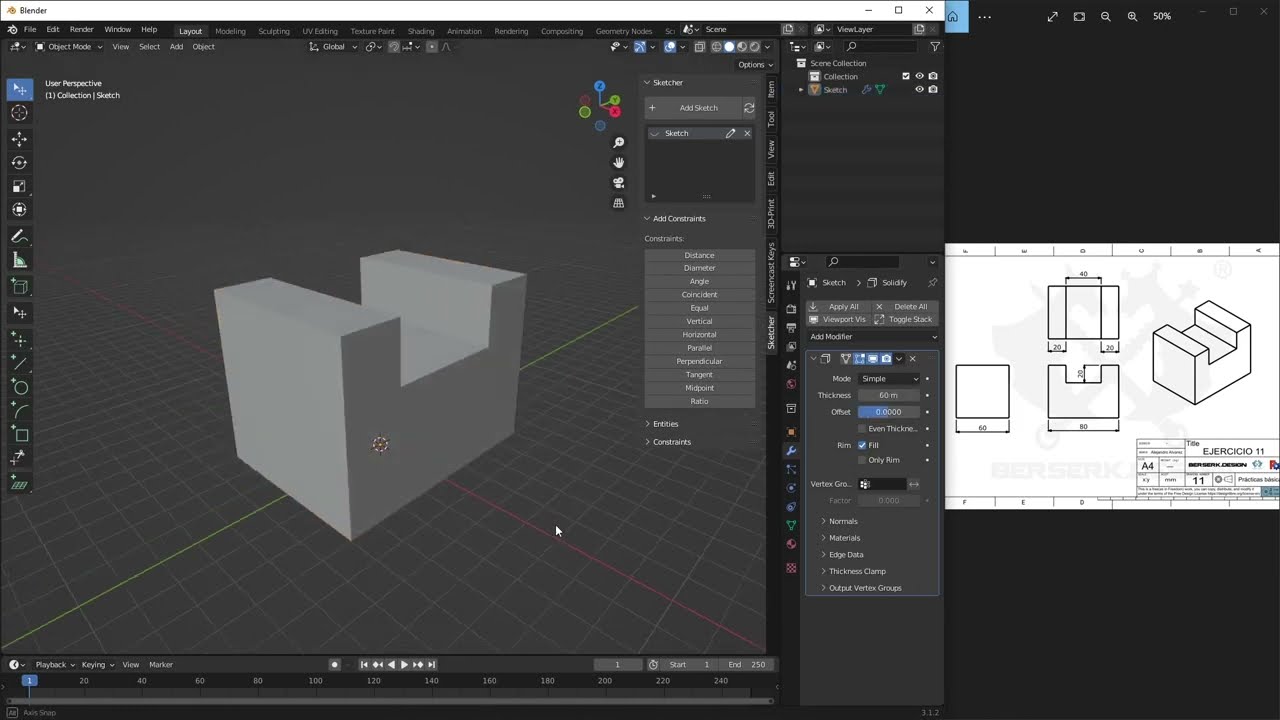Expand the Entities panel in Sketcher

[663, 424]
